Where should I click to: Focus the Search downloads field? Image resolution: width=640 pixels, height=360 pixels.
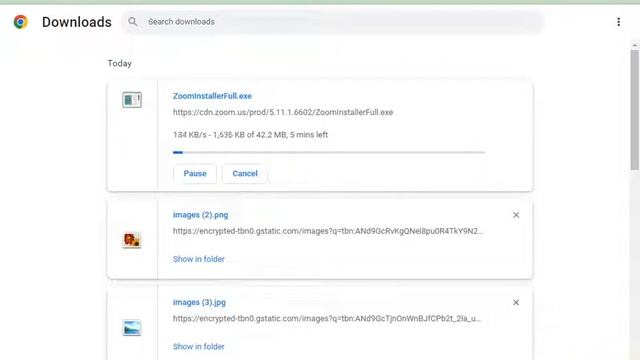pyautogui.click(x=333, y=22)
